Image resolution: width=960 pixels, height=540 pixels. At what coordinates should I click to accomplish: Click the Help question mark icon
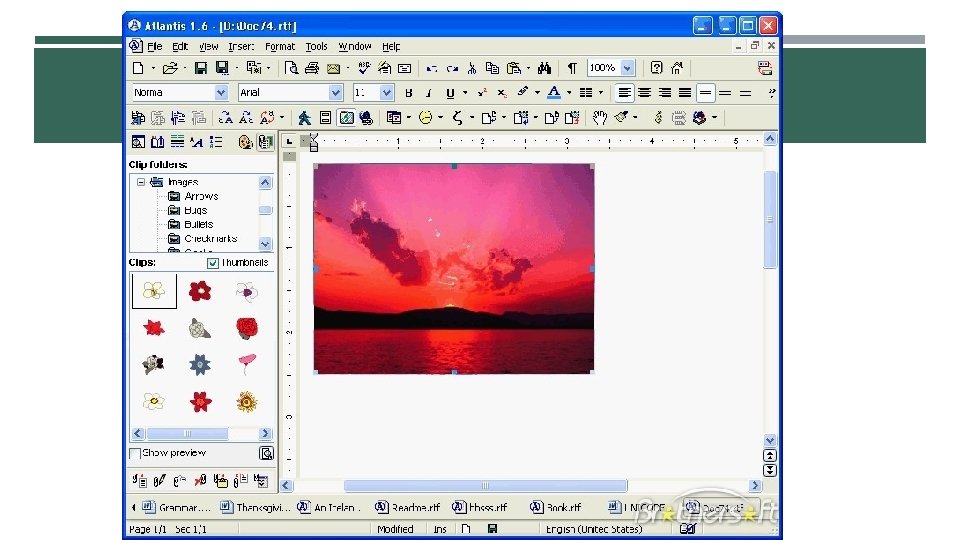(656, 68)
